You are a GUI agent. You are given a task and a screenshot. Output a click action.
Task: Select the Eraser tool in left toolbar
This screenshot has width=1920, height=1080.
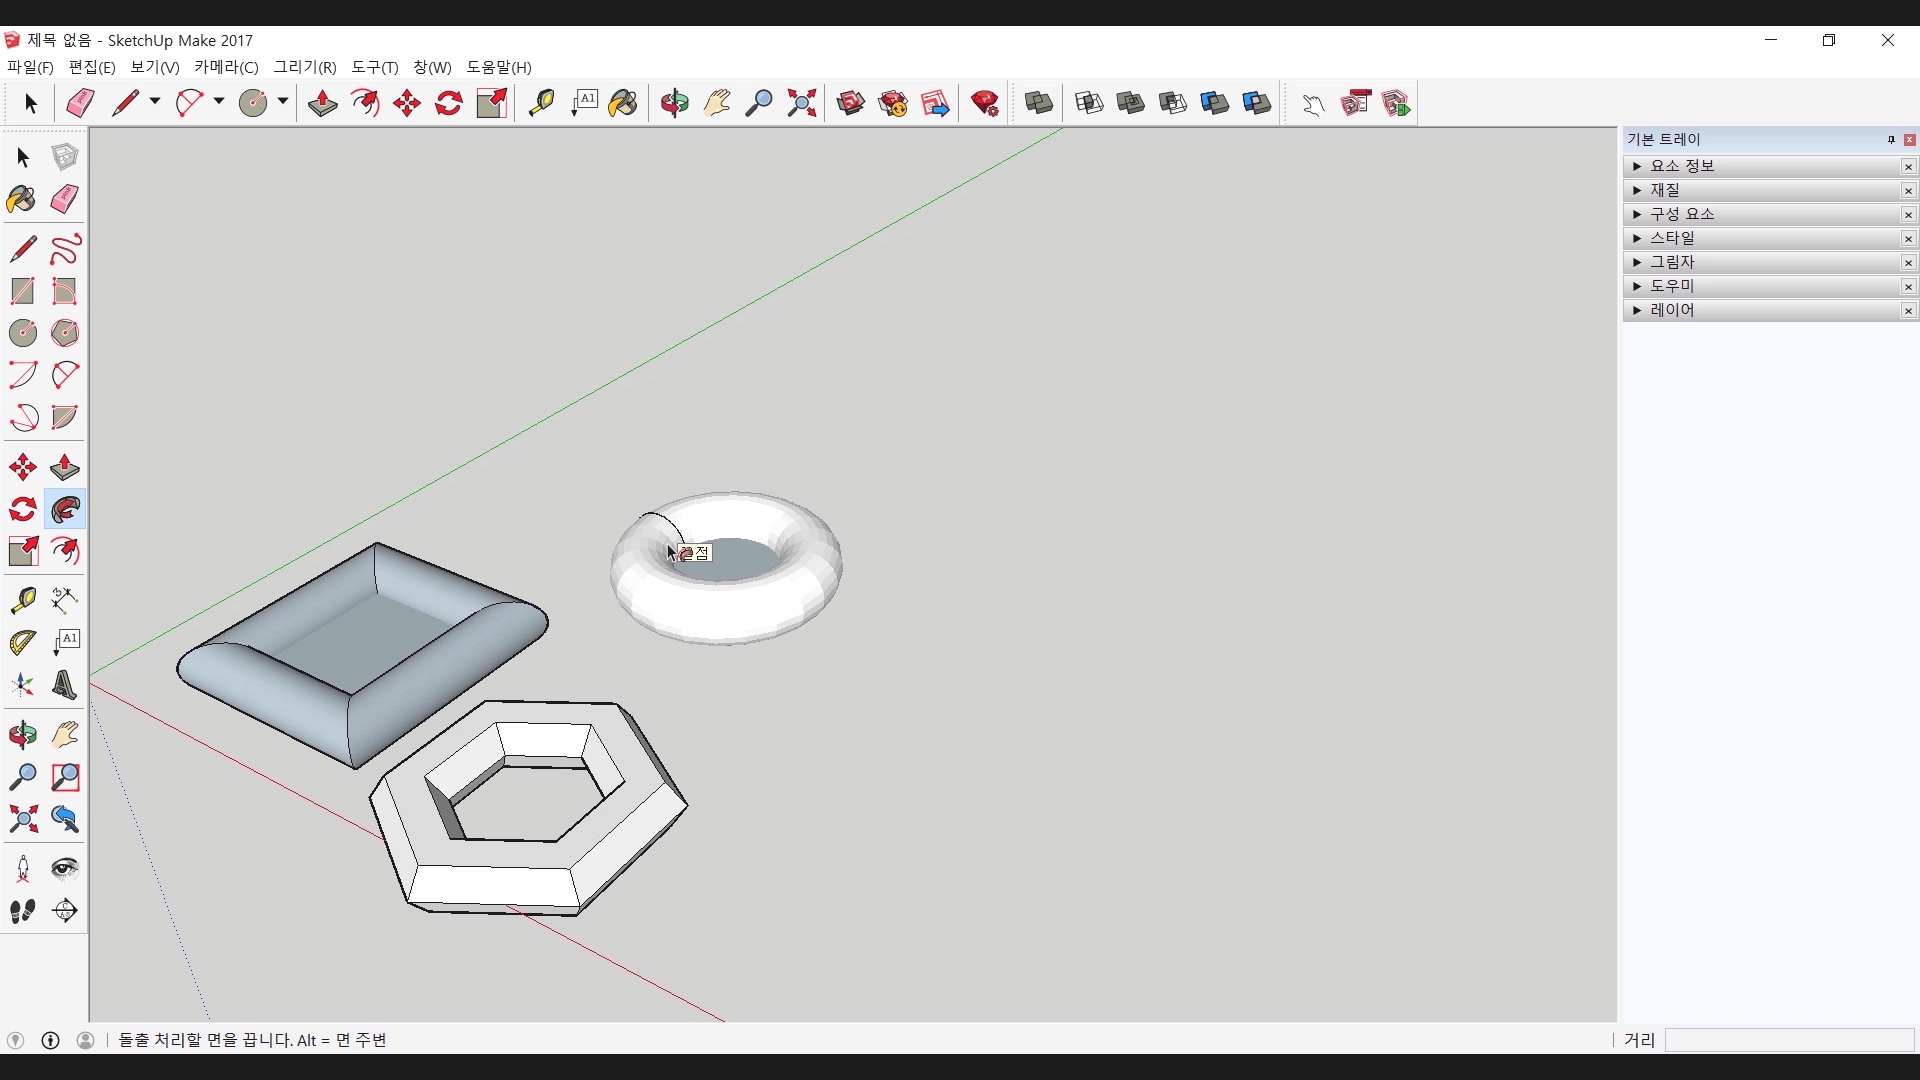coord(64,199)
